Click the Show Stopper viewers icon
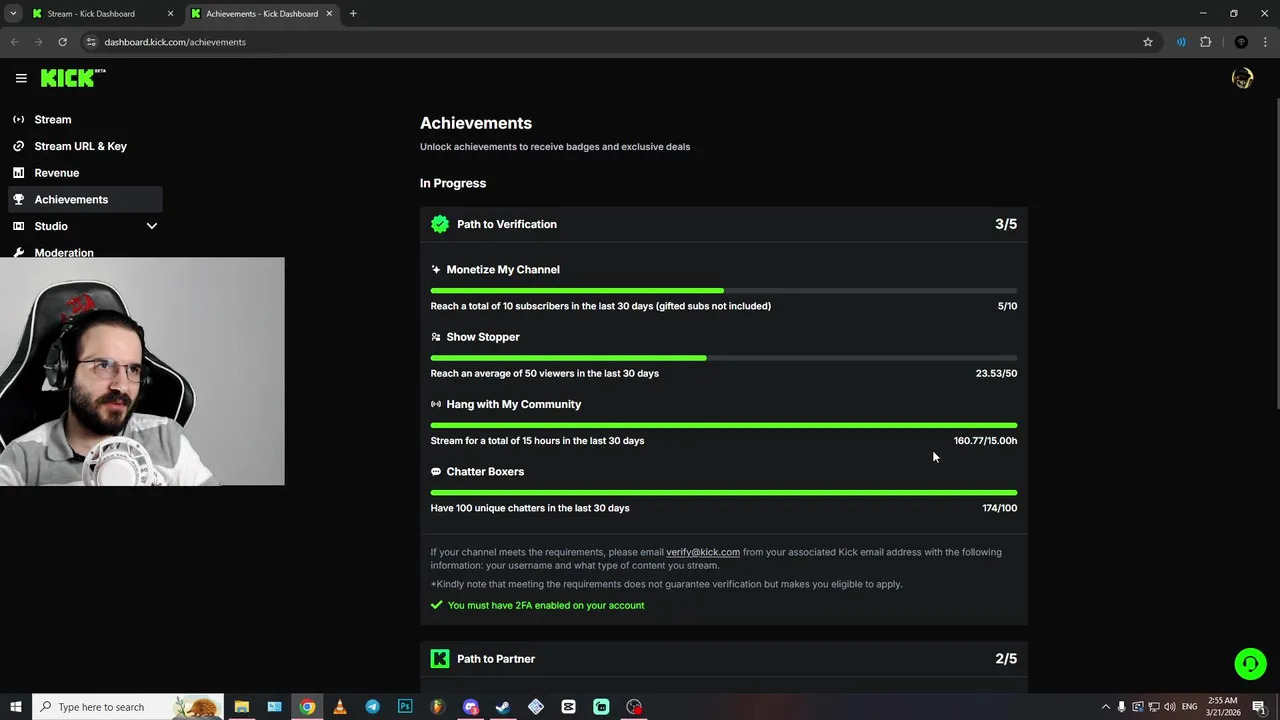This screenshot has height=720, width=1280. tap(436, 337)
